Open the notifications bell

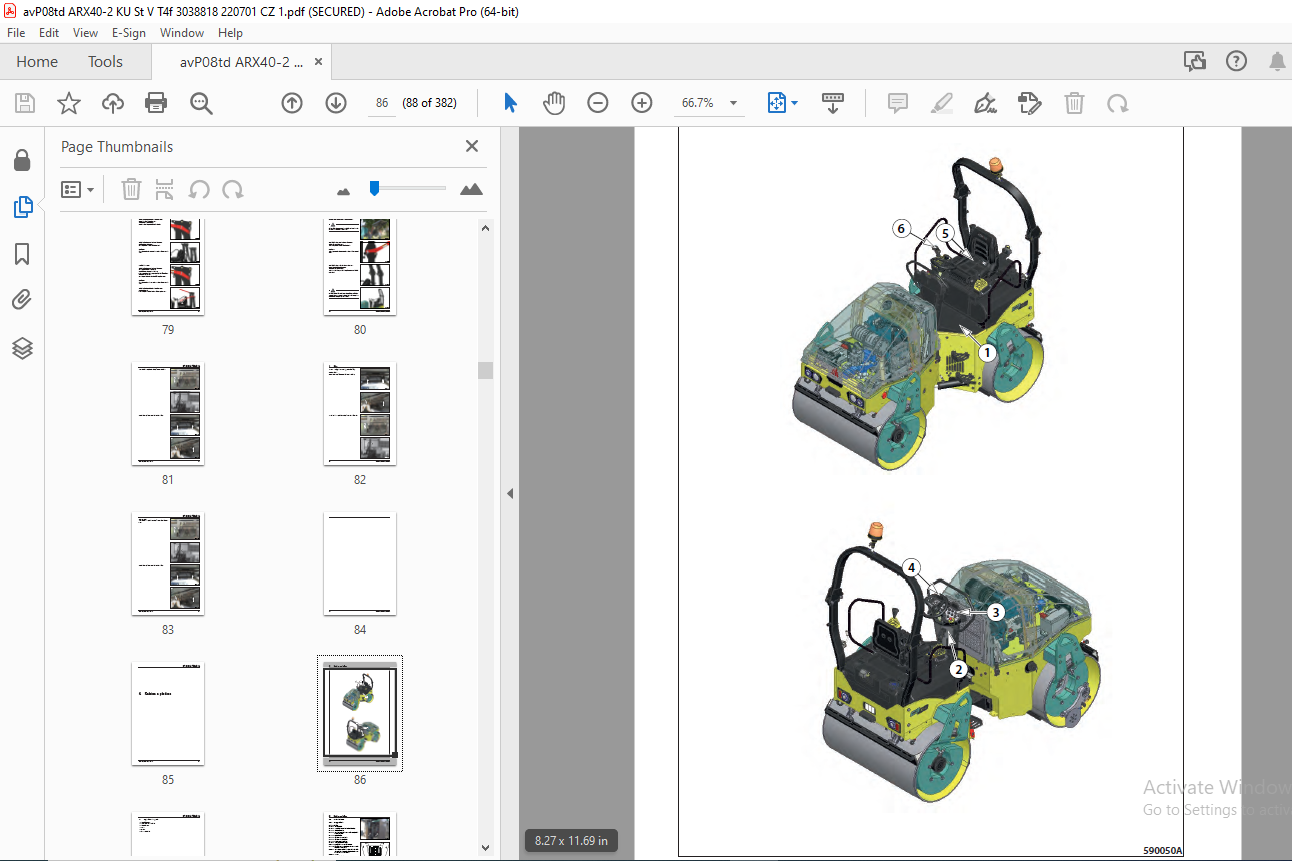pos(1277,61)
